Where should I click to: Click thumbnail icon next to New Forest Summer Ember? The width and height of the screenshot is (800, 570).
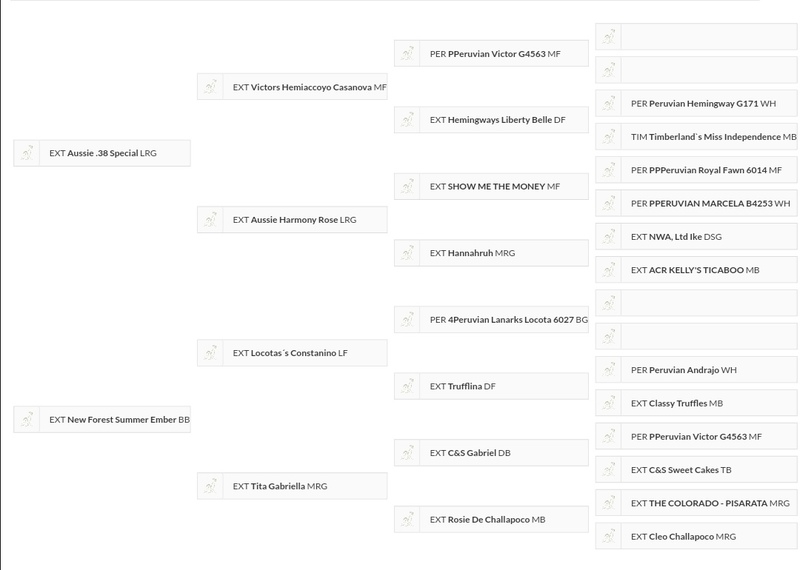coord(27,420)
